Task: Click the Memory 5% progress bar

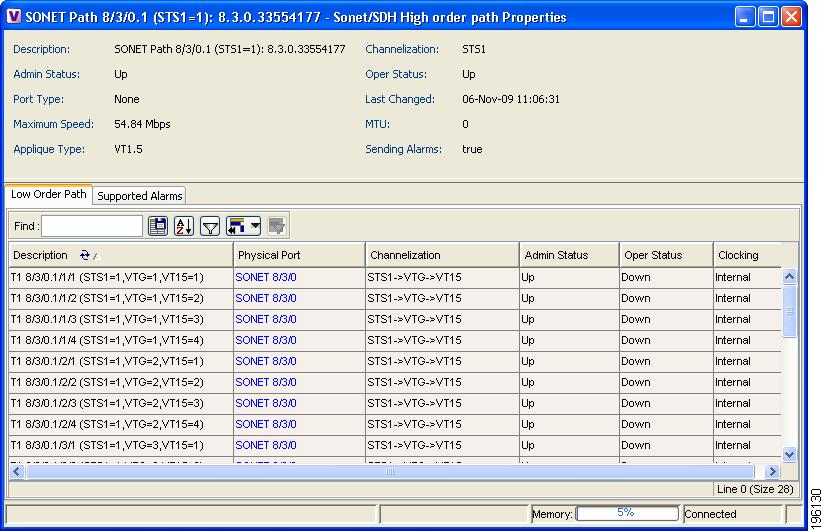Action: click(627, 513)
